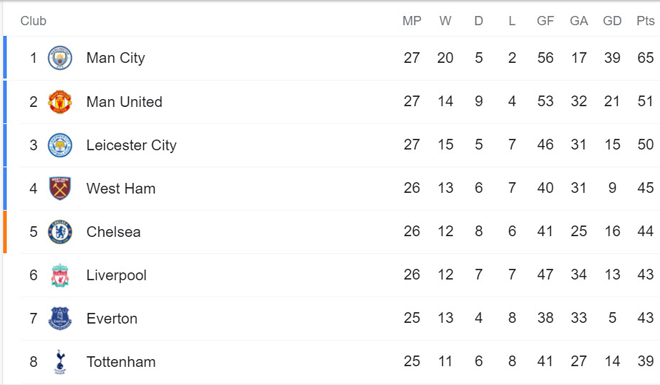This screenshot has width=660, height=385.
Task: Select the West Ham team name
Action: click(x=121, y=189)
